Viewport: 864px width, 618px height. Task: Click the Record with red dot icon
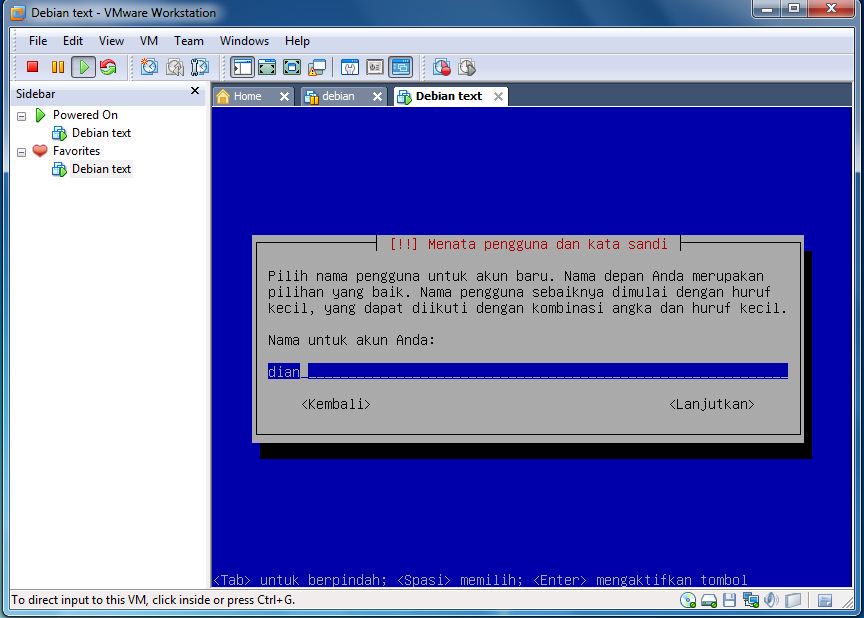coord(442,67)
